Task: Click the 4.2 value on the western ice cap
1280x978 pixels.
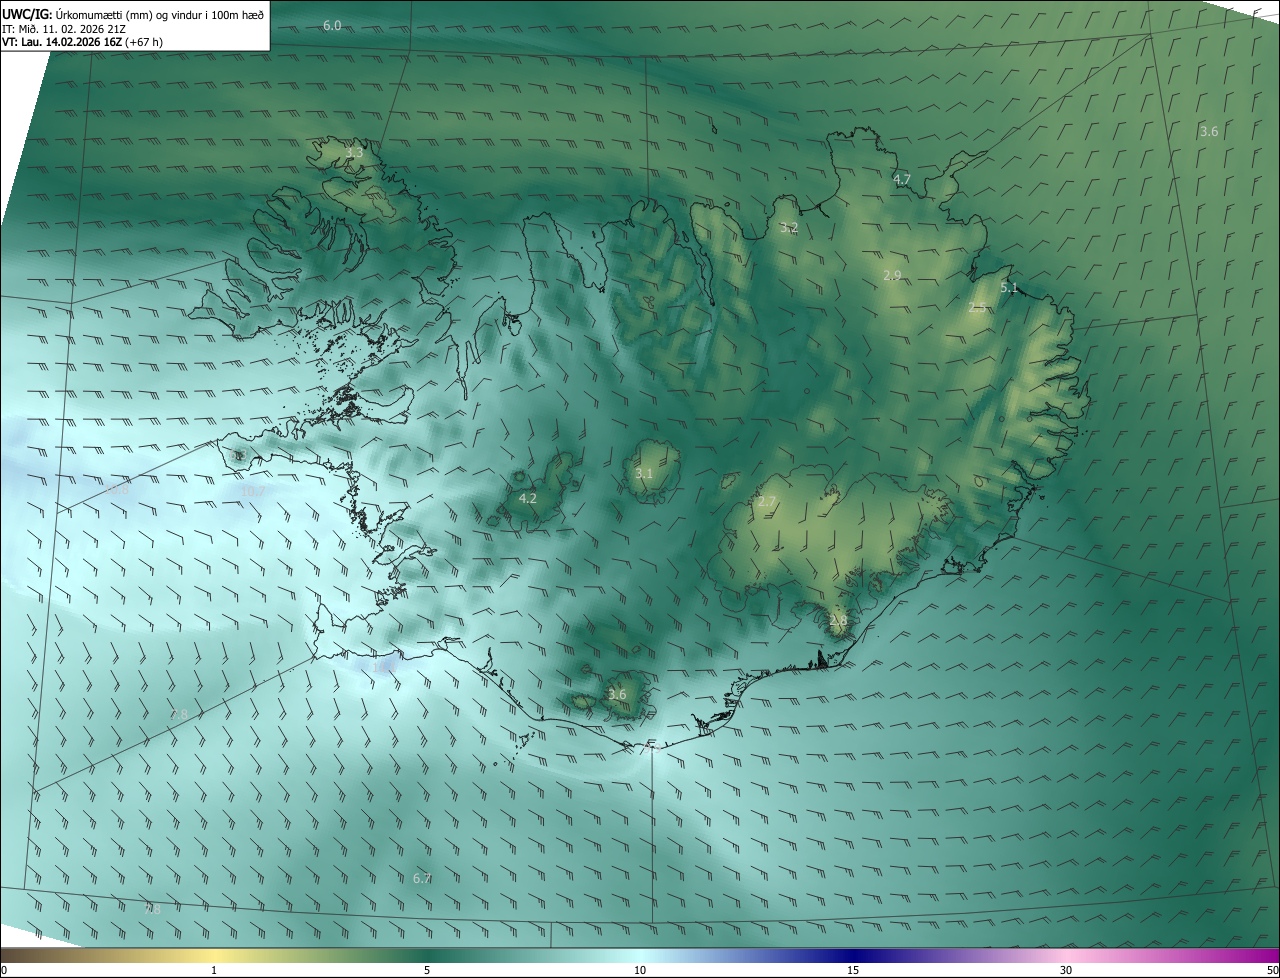Action: [528, 498]
